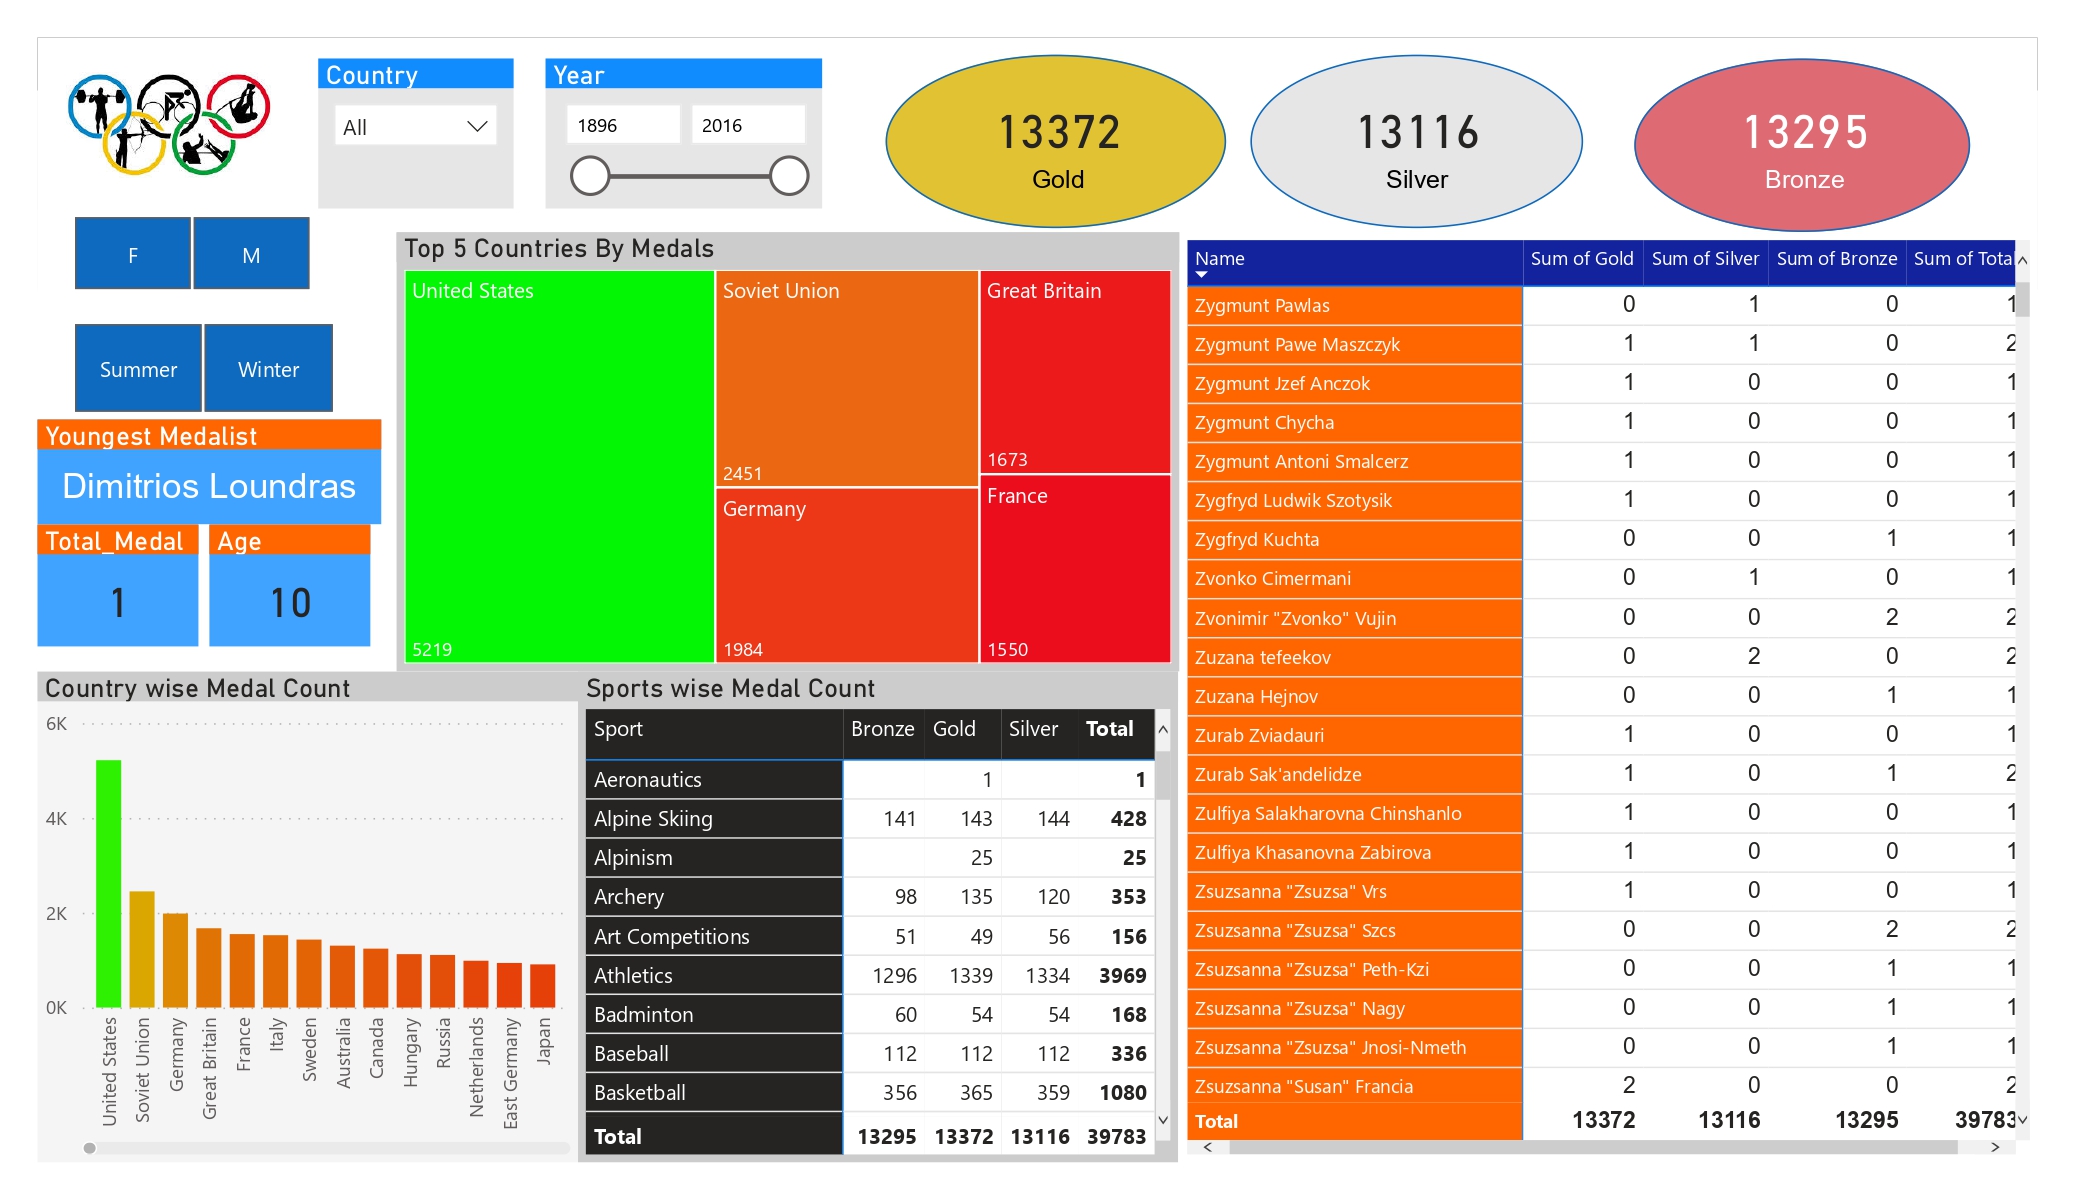
Task: Click the 'Sport' column header
Action: pos(618,729)
